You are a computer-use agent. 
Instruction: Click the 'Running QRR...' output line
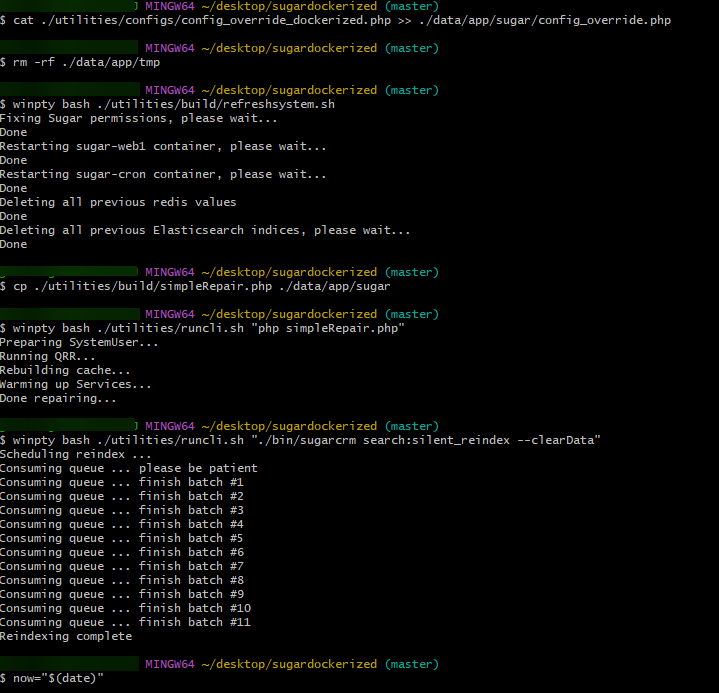[x=48, y=356]
